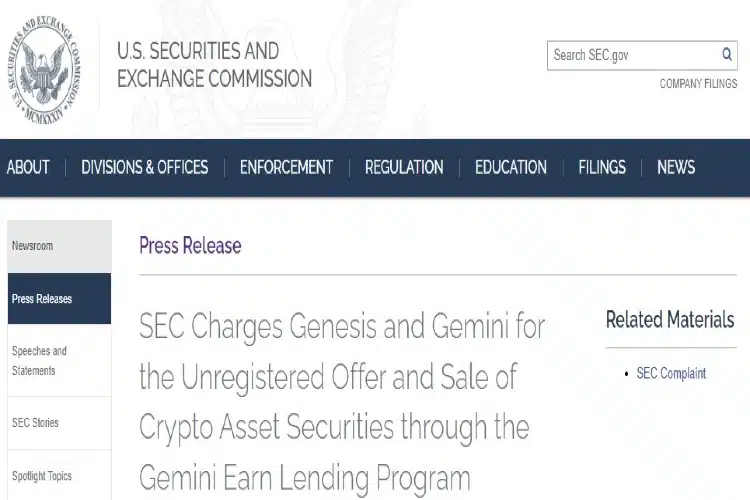Click the search magnifier icon
The width and height of the screenshot is (750, 500).
click(x=727, y=54)
